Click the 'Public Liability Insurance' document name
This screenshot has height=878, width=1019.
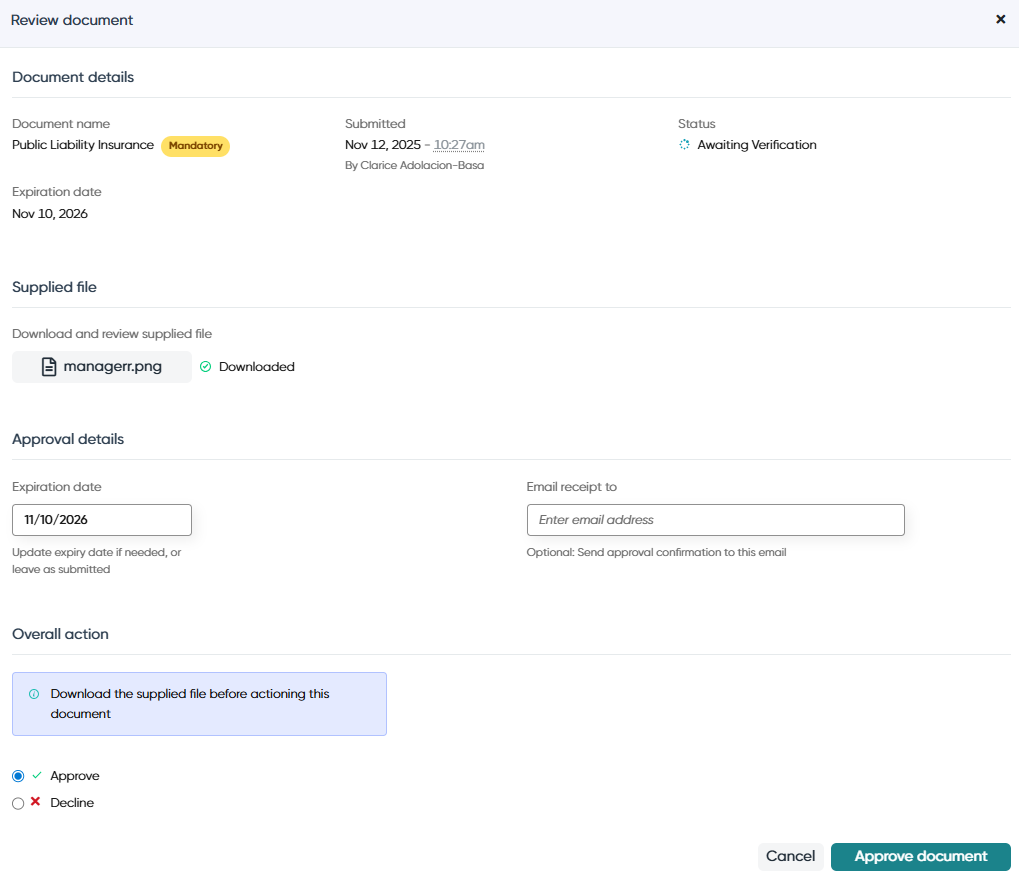[x=83, y=144]
